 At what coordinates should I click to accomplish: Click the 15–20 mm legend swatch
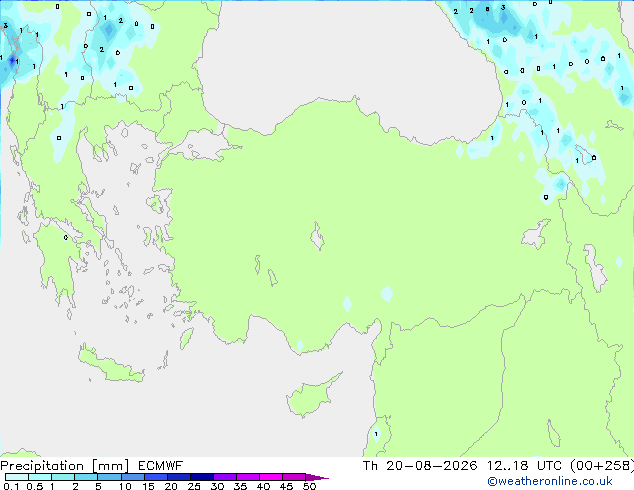tap(155, 477)
